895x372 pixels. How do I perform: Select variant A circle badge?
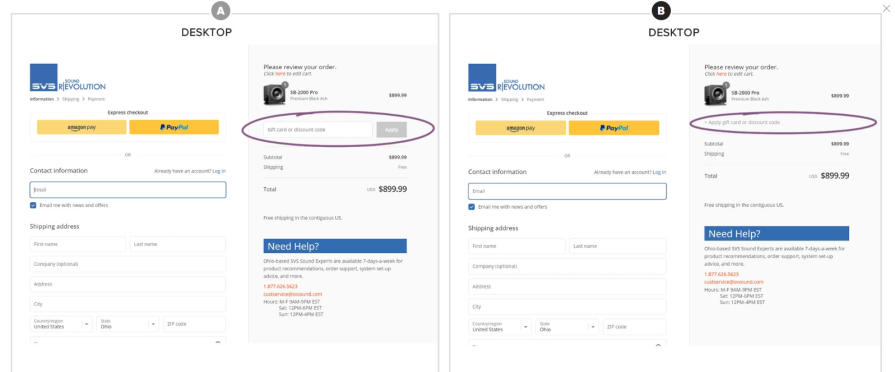click(x=220, y=10)
